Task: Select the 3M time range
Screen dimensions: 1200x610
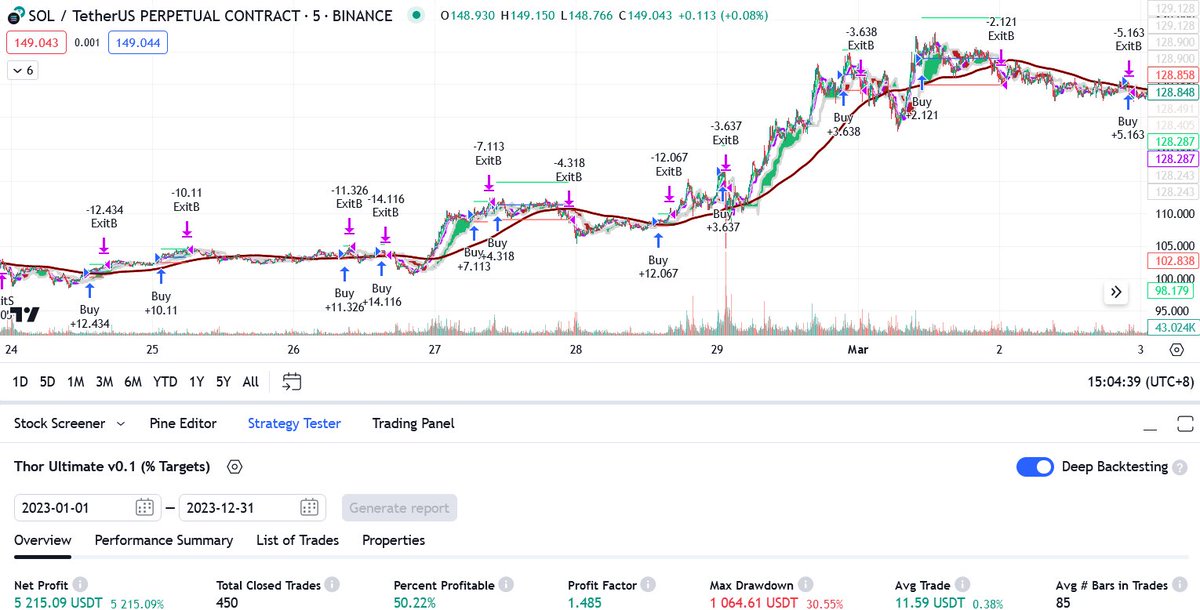Action: click(104, 381)
